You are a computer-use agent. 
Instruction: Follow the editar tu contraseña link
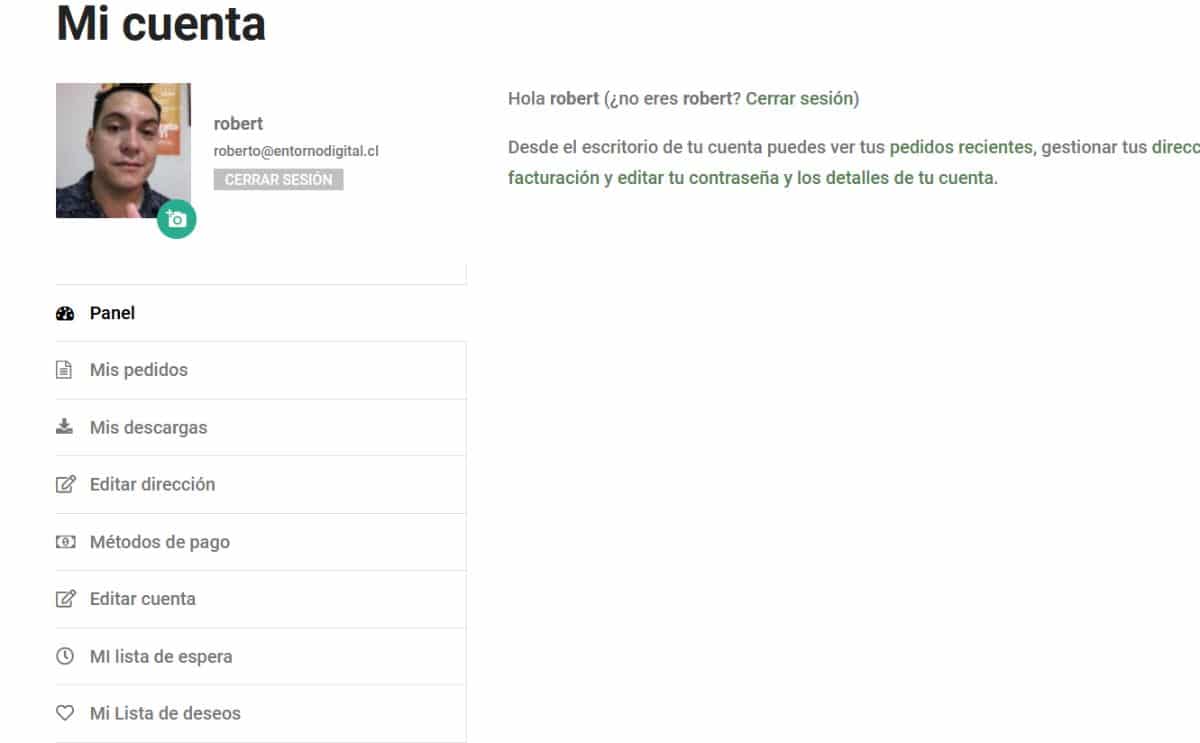click(x=698, y=179)
